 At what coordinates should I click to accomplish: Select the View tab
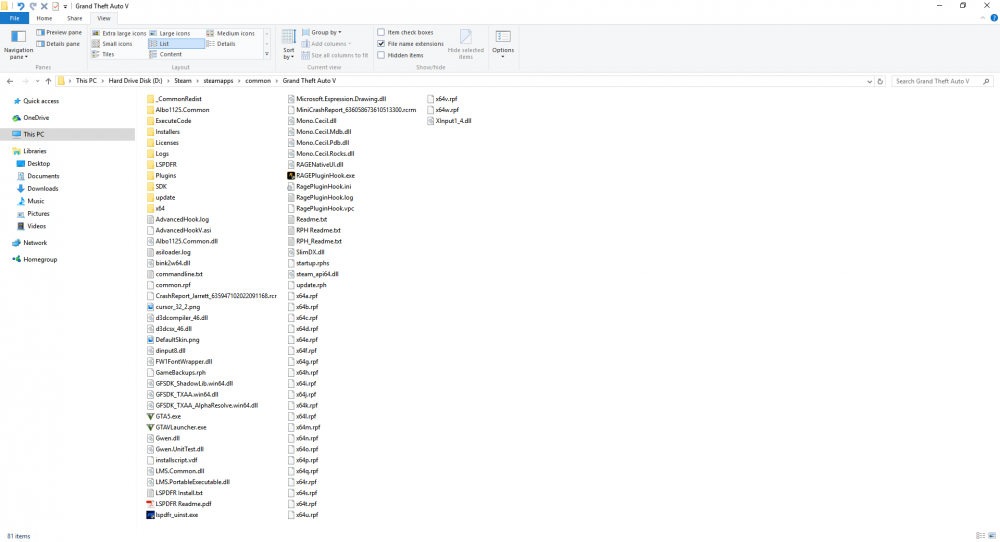[104, 18]
